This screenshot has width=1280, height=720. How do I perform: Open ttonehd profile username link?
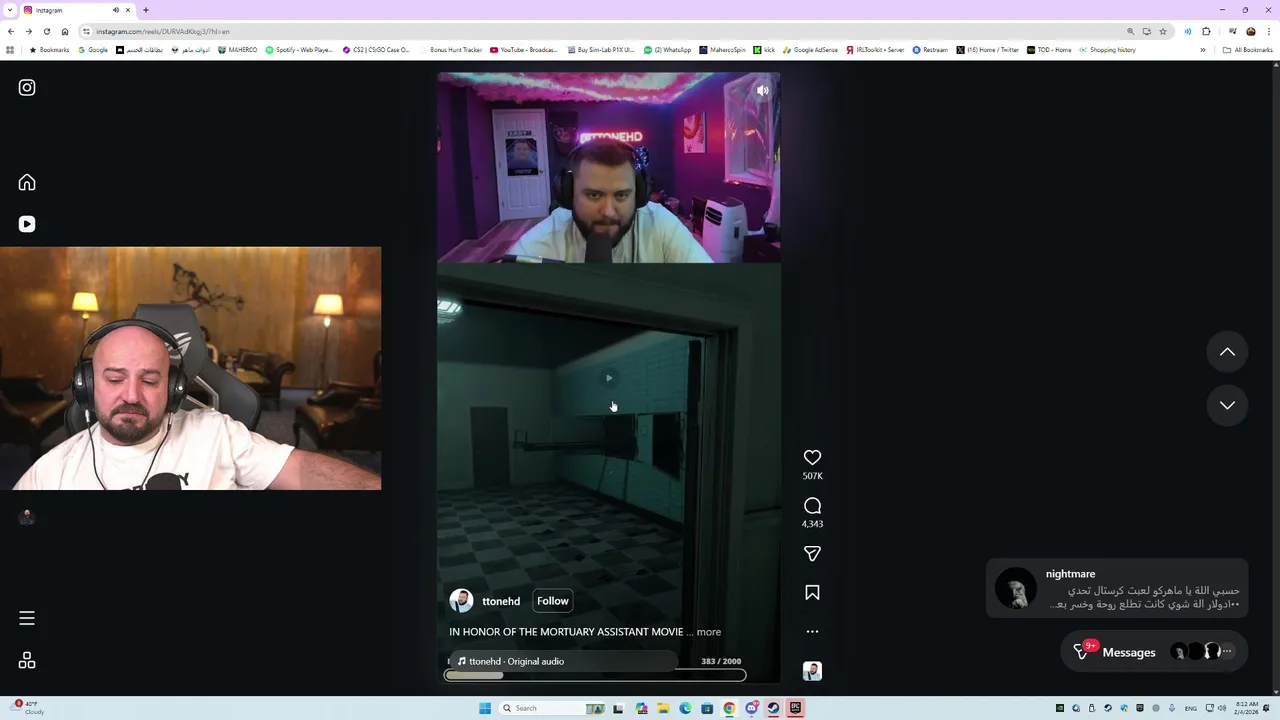click(501, 601)
